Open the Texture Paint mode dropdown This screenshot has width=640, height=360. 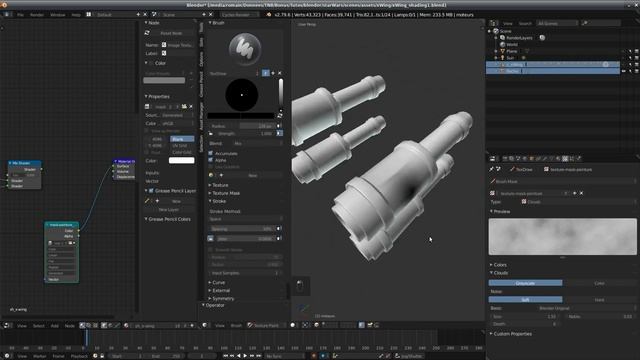coord(266,325)
